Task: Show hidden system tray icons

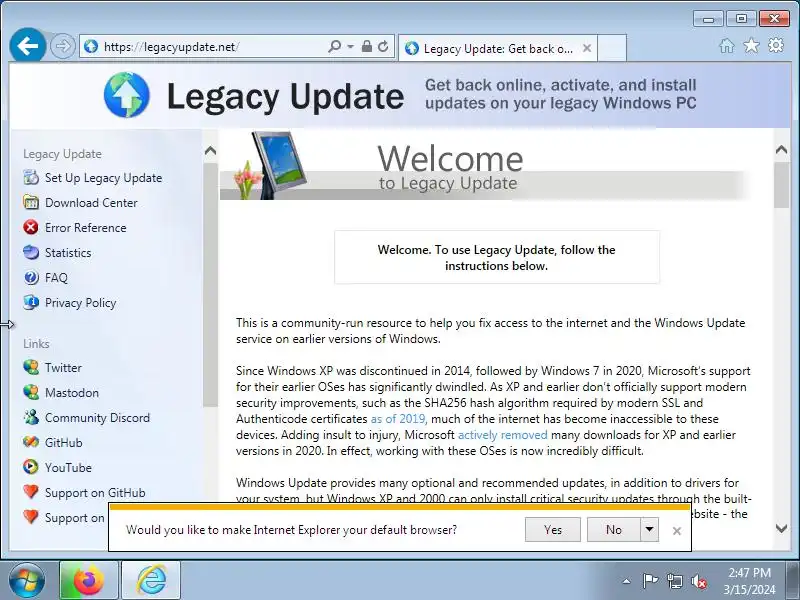Action: [x=627, y=581]
